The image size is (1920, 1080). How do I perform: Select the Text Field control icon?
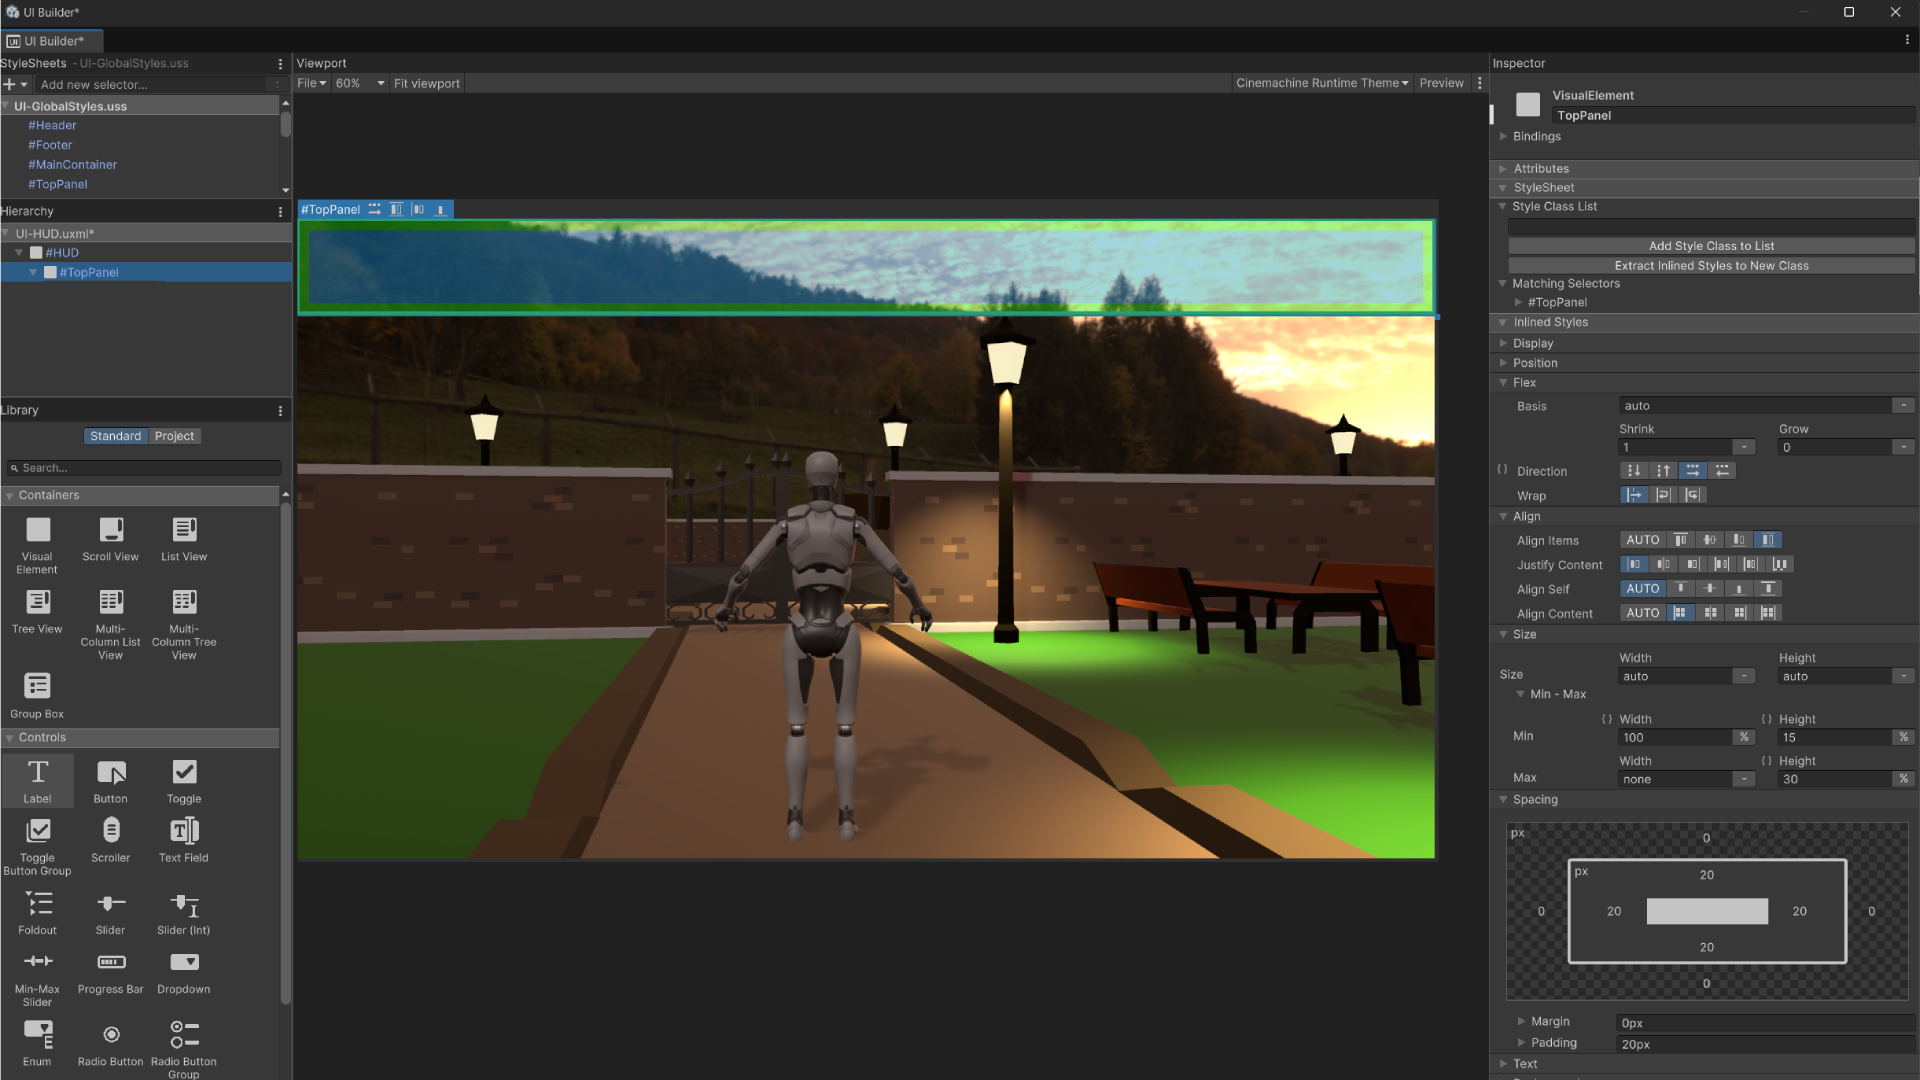click(183, 829)
